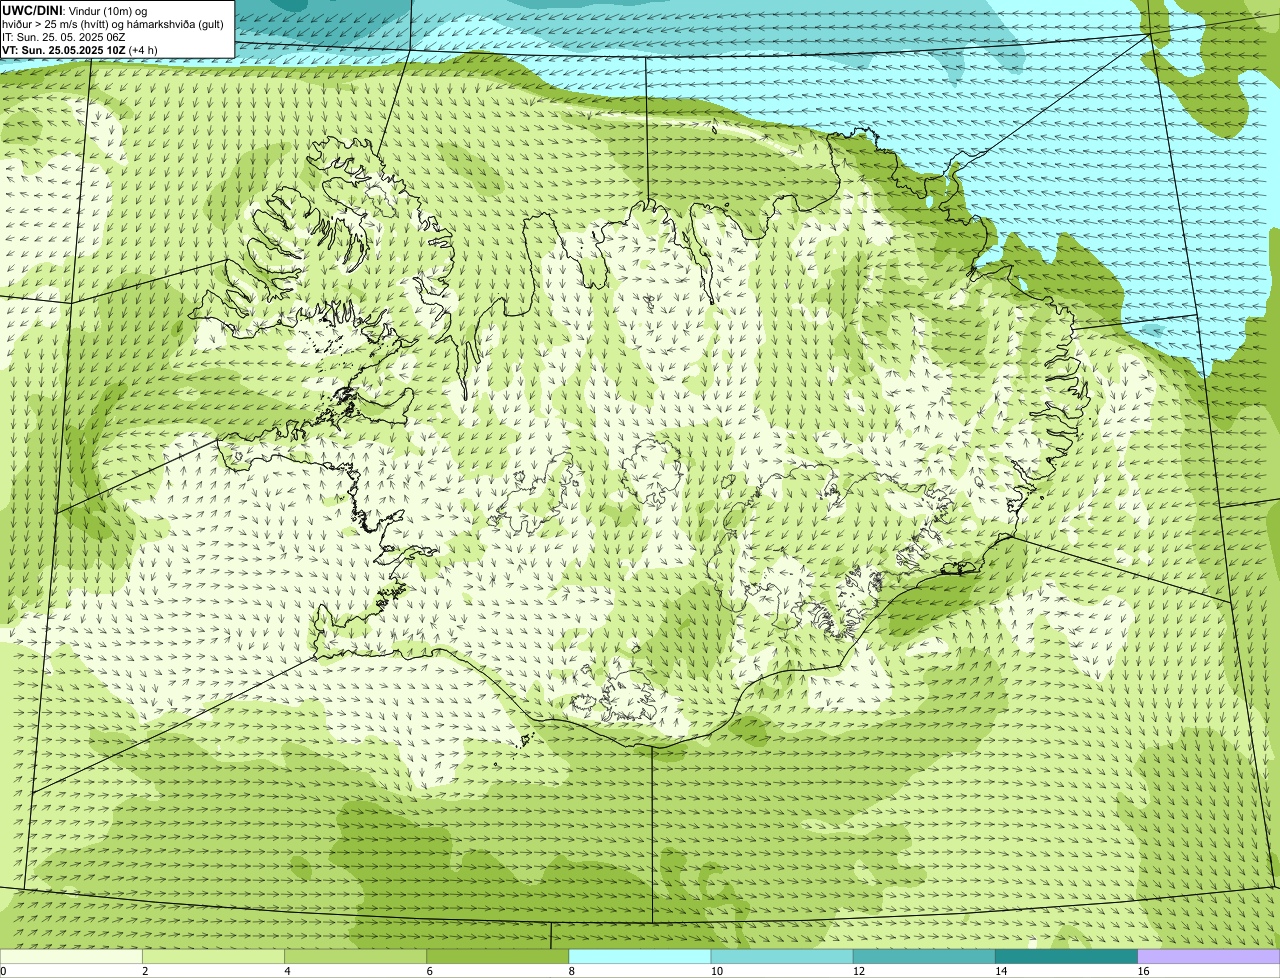Viewport: 1280px width, 978px height.
Task: Click the 4–6 m/s green legend segment
Action: [356, 957]
